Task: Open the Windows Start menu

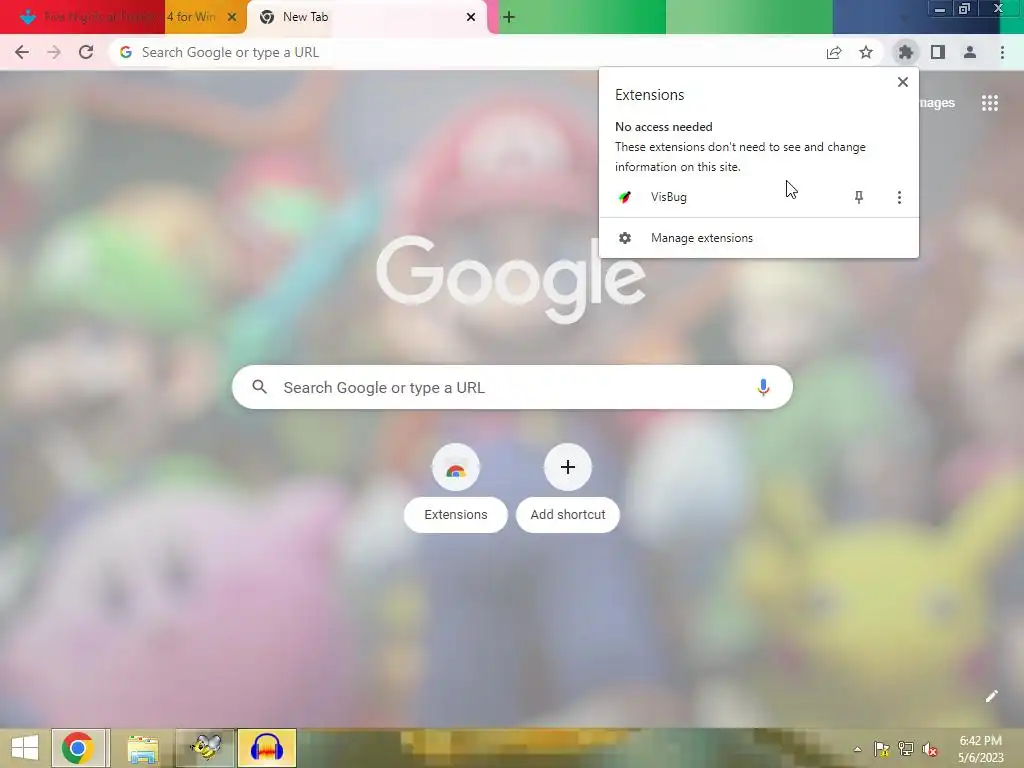Action: [24, 748]
